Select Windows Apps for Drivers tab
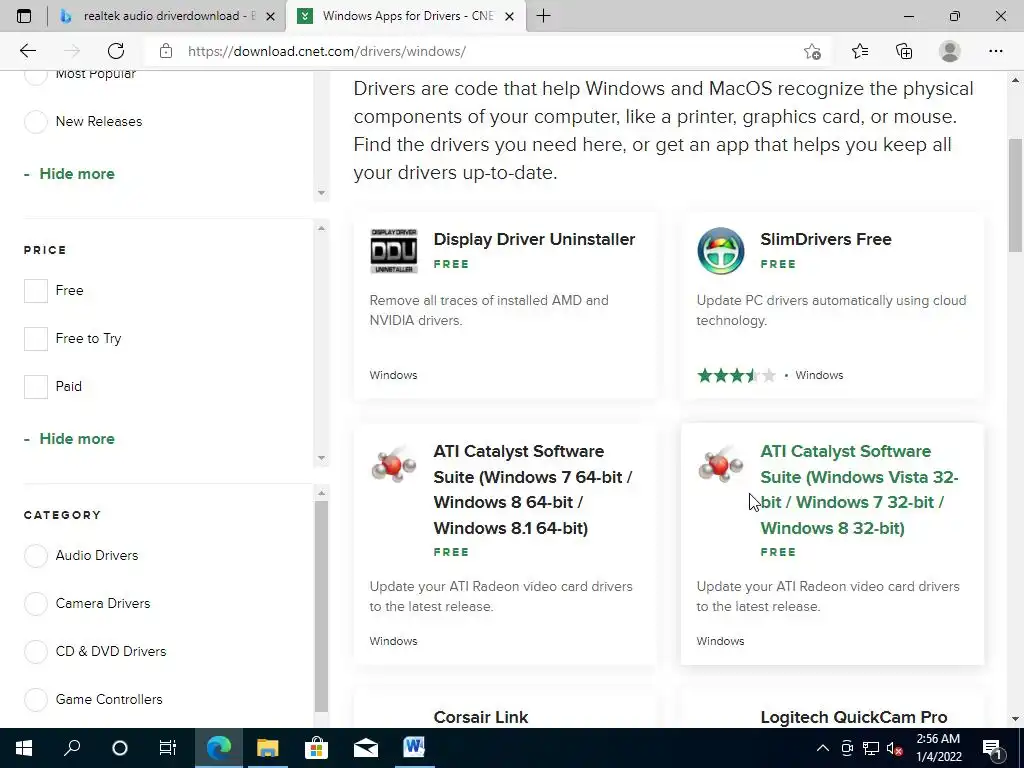The height and width of the screenshot is (768, 1024). click(x=406, y=16)
